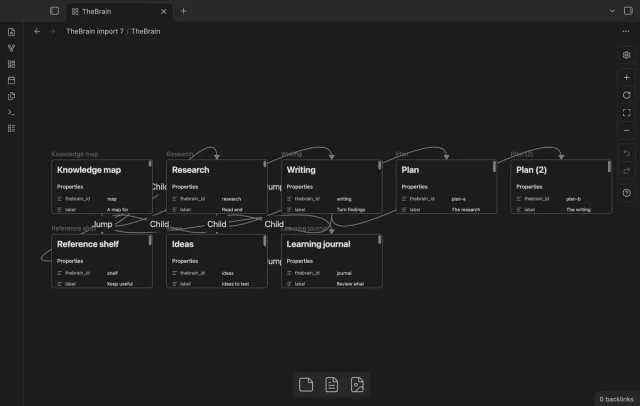Click the 'journal' thebrain_id value
The image size is (640, 406).
click(344, 273)
